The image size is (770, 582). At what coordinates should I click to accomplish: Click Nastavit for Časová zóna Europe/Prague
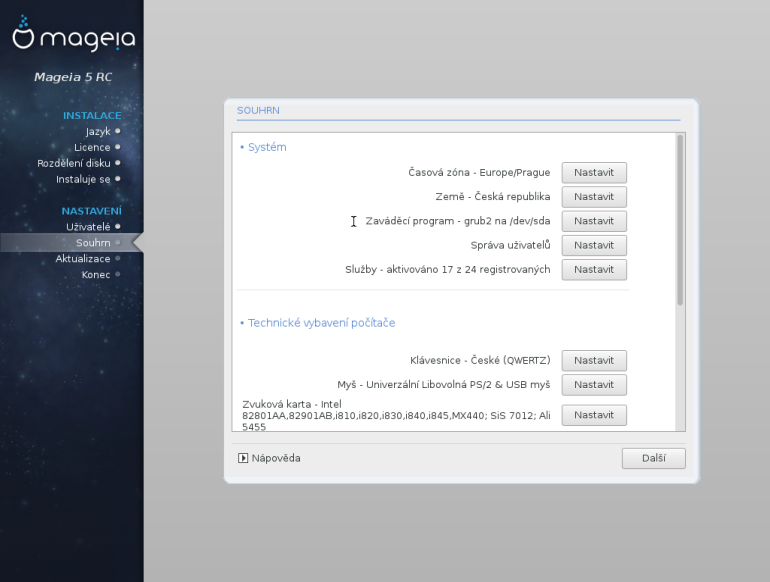point(594,172)
